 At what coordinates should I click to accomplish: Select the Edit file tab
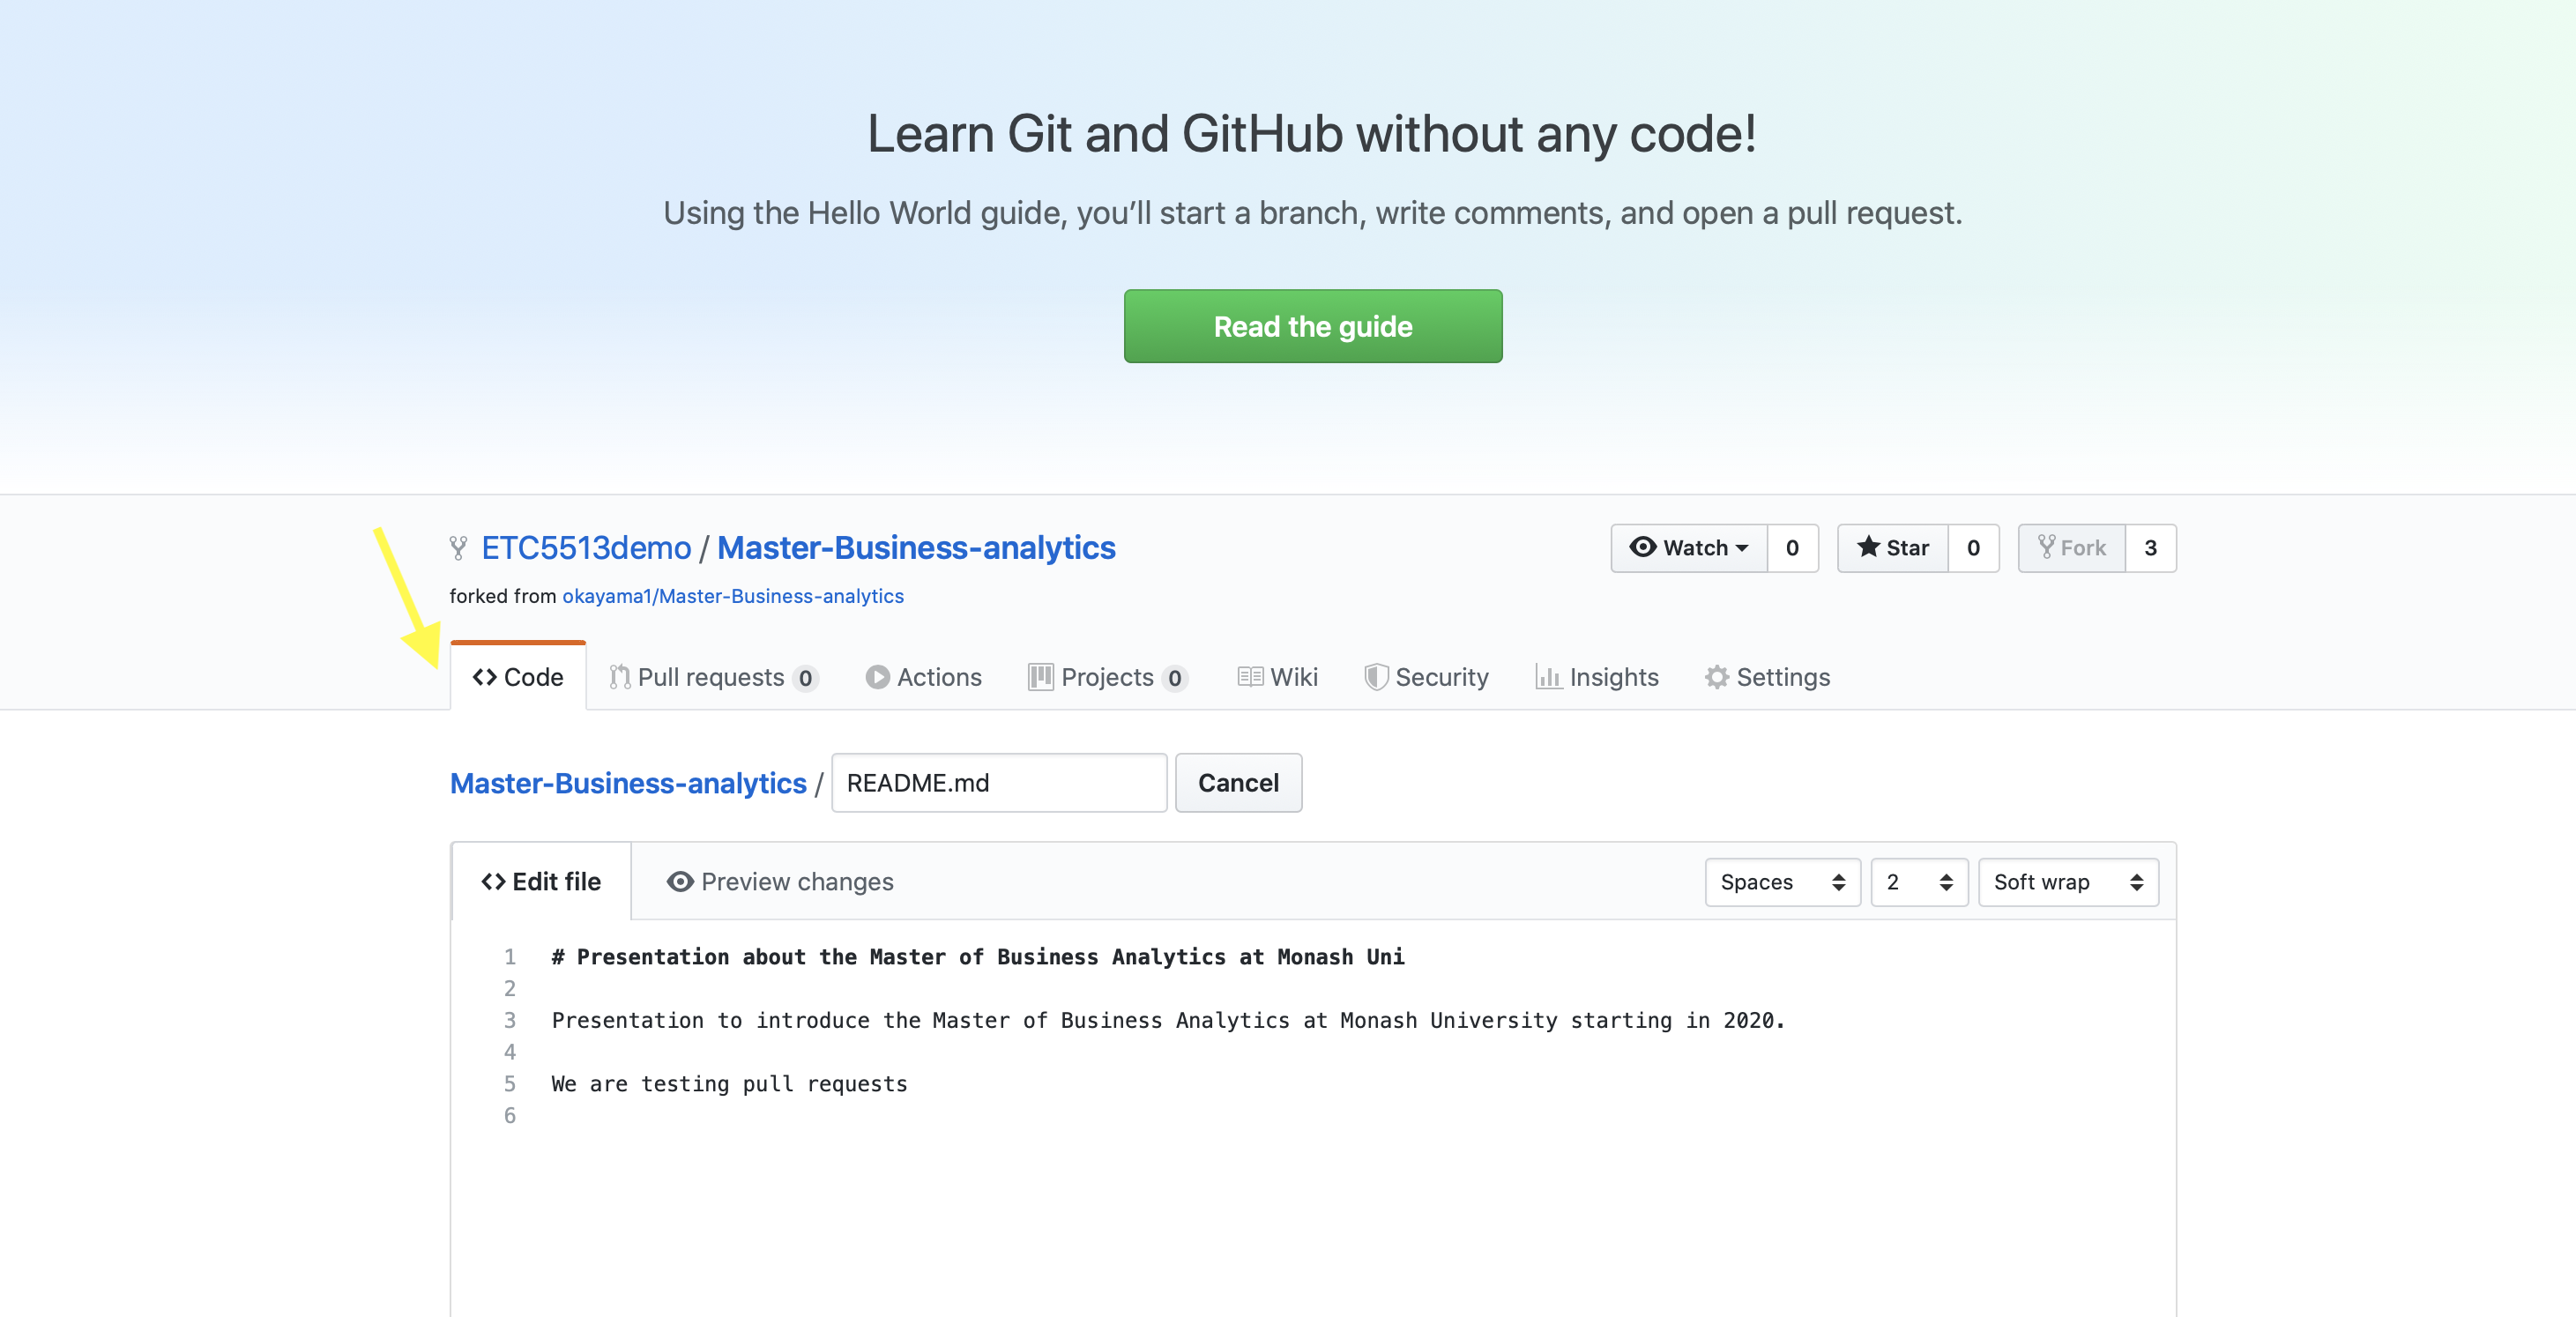[541, 881]
